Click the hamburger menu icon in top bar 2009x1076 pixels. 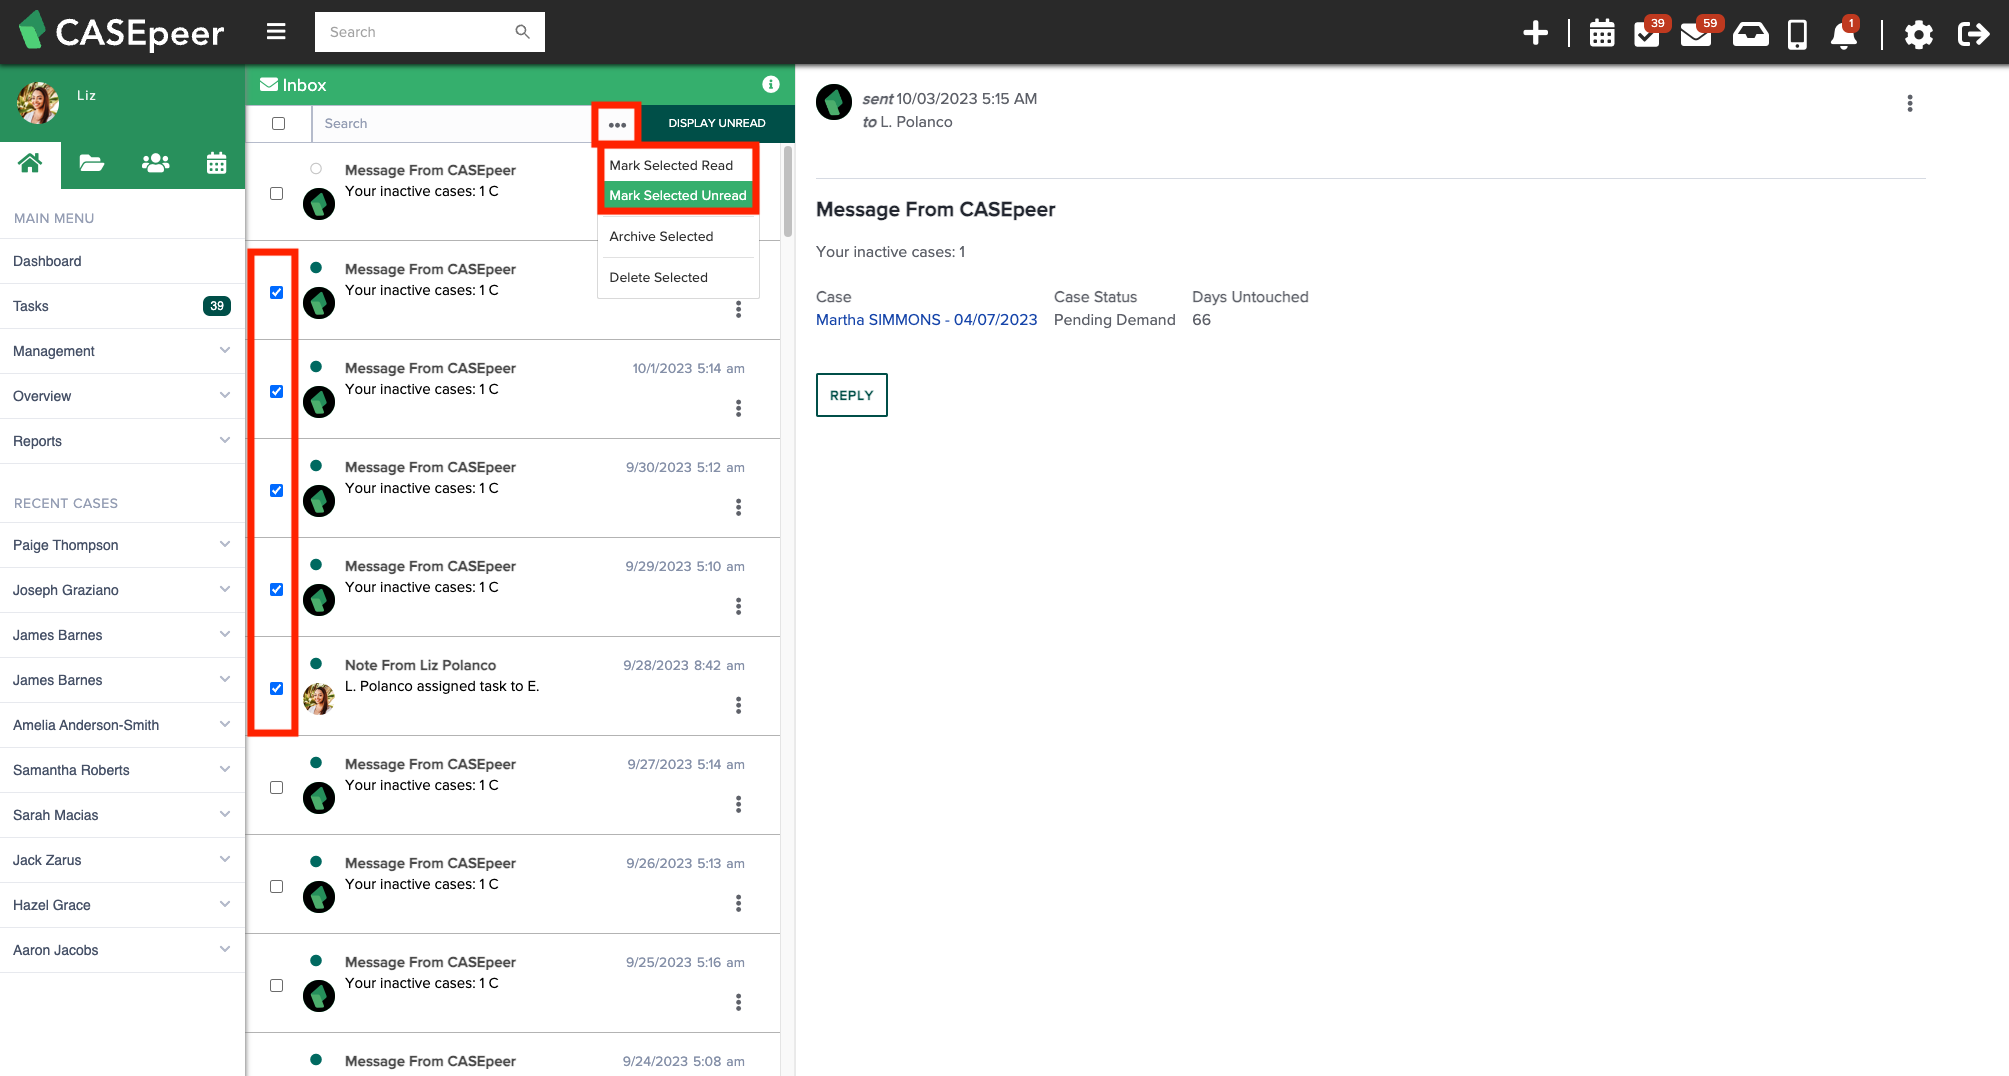click(x=276, y=32)
